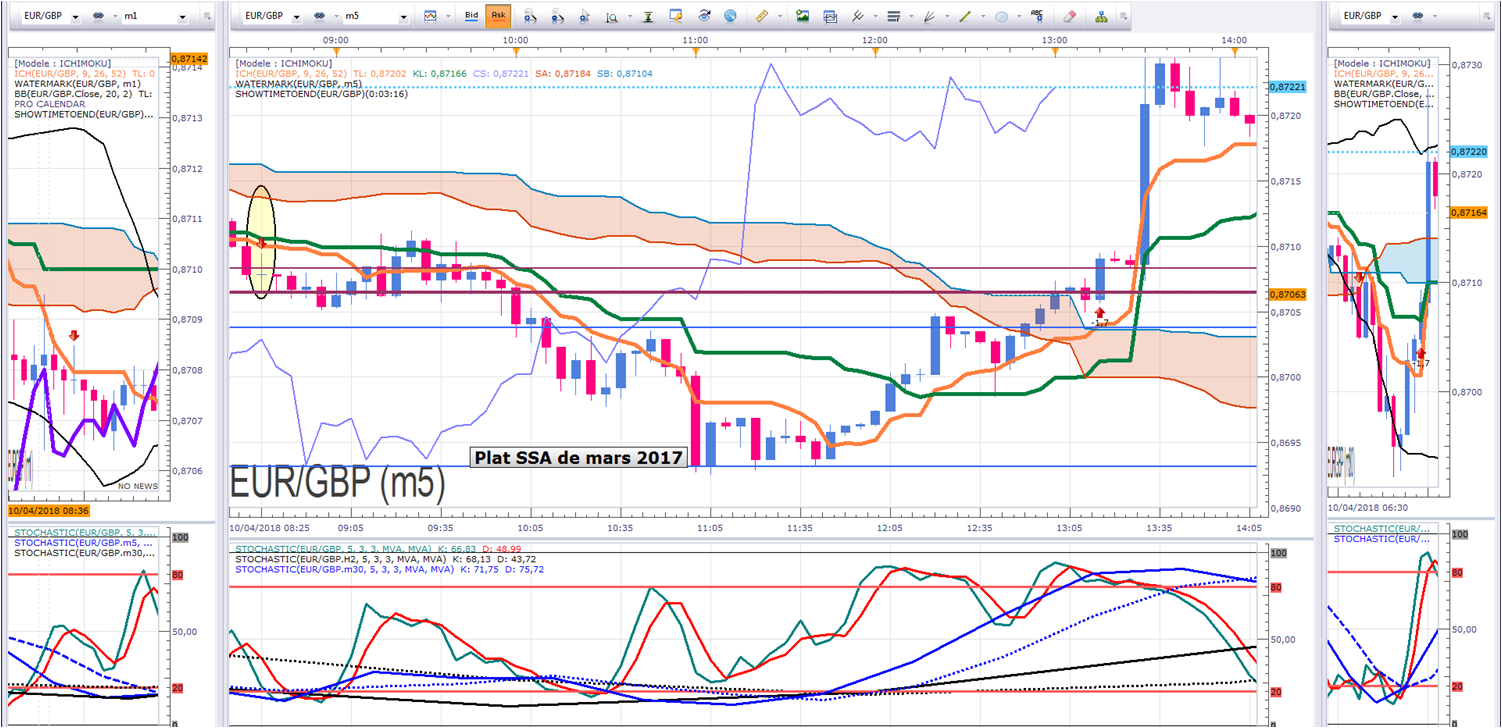Click the orange 09:00 time marker
The height and width of the screenshot is (728, 1502).
tap(337, 51)
